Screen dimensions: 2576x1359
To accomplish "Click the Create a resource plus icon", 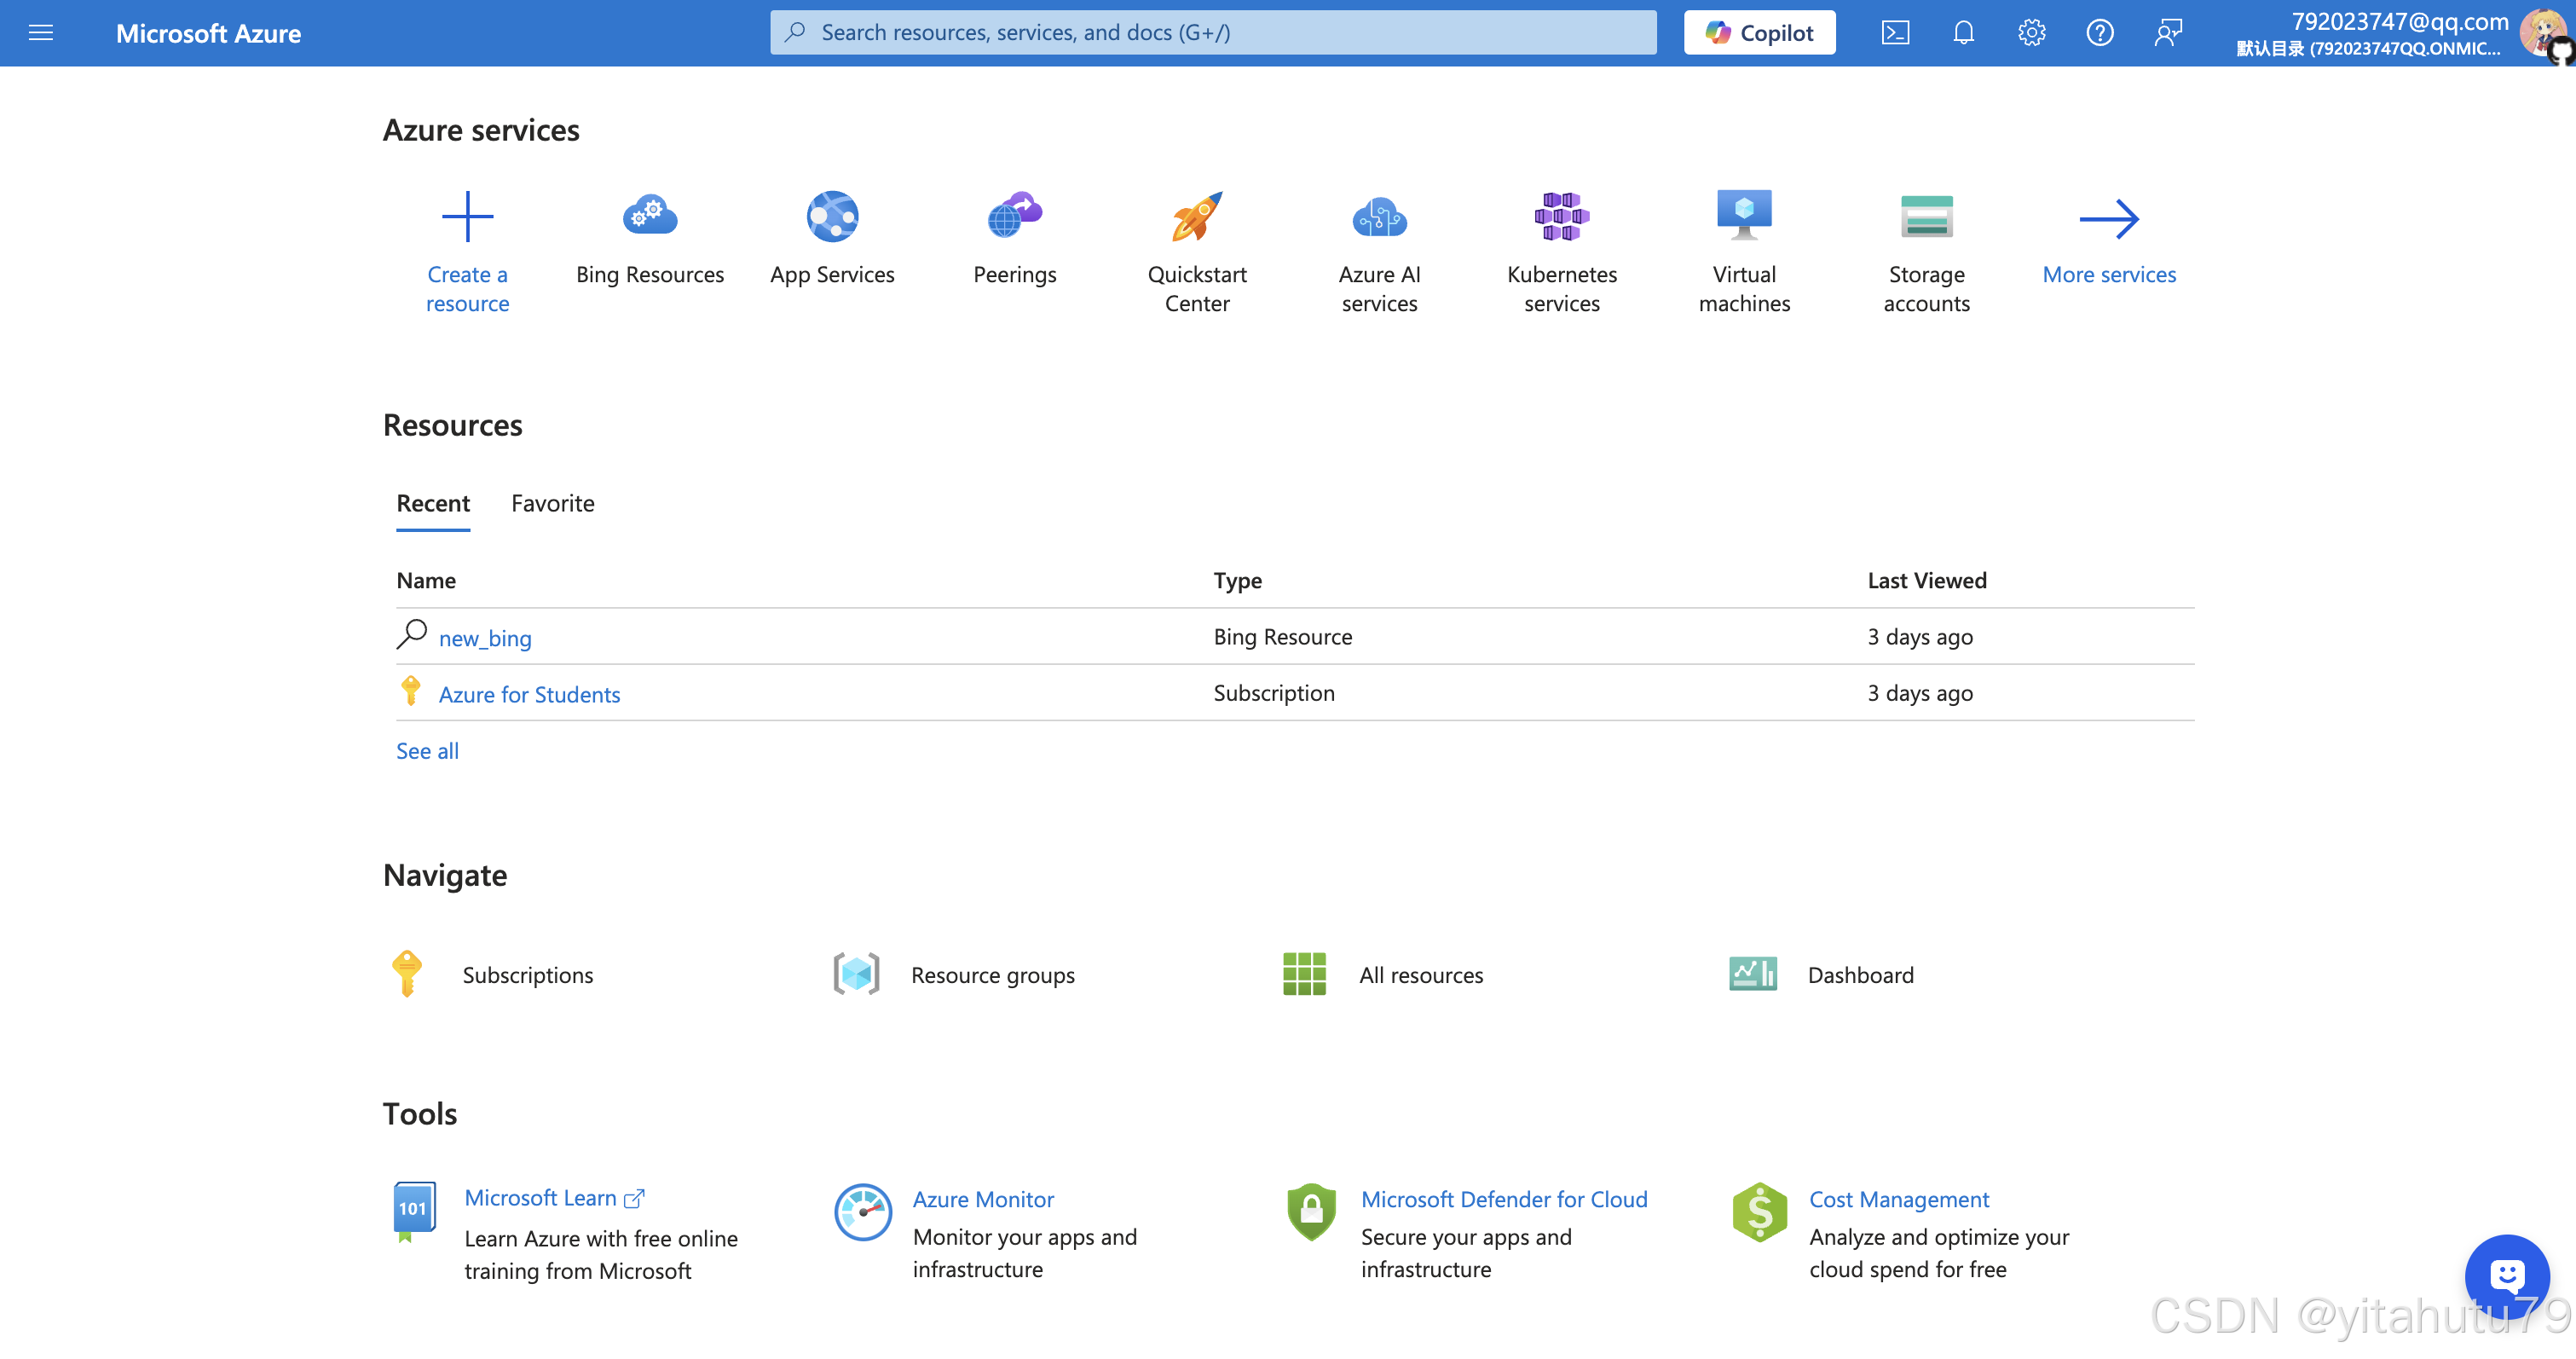I will pyautogui.click(x=467, y=216).
